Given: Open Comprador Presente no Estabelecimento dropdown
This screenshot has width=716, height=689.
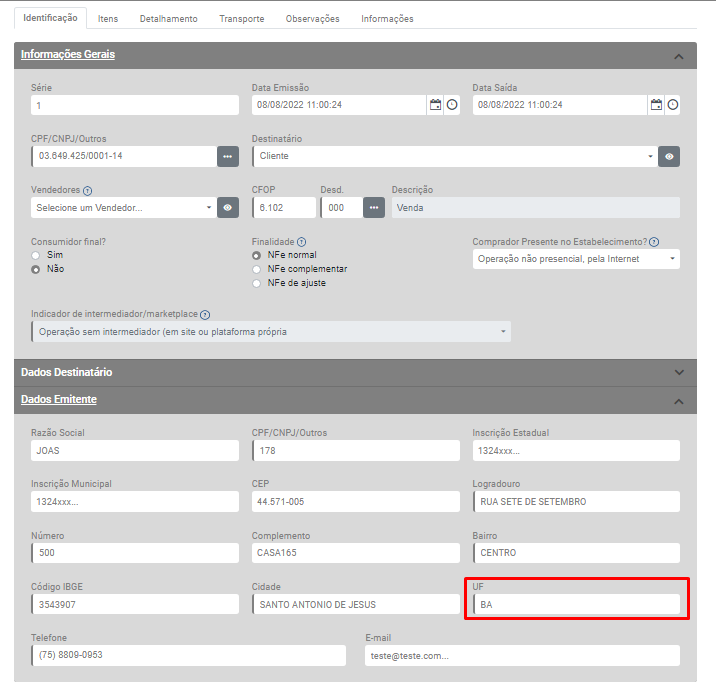Looking at the screenshot, I should pyautogui.click(x=575, y=259).
